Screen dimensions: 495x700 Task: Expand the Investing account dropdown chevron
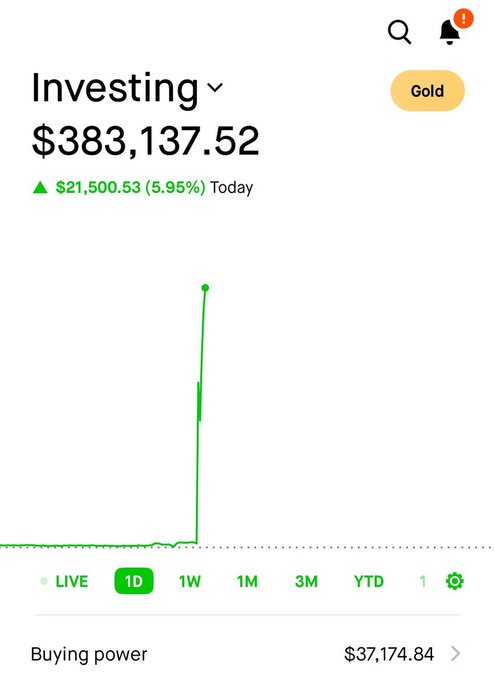click(215, 88)
